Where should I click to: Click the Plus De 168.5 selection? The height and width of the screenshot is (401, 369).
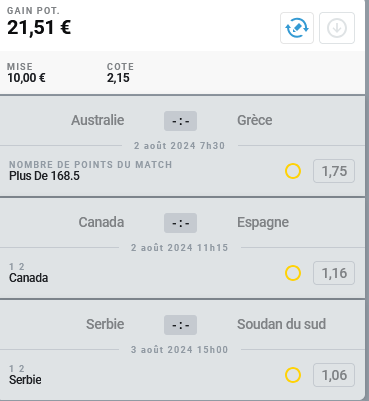click(44, 176)
